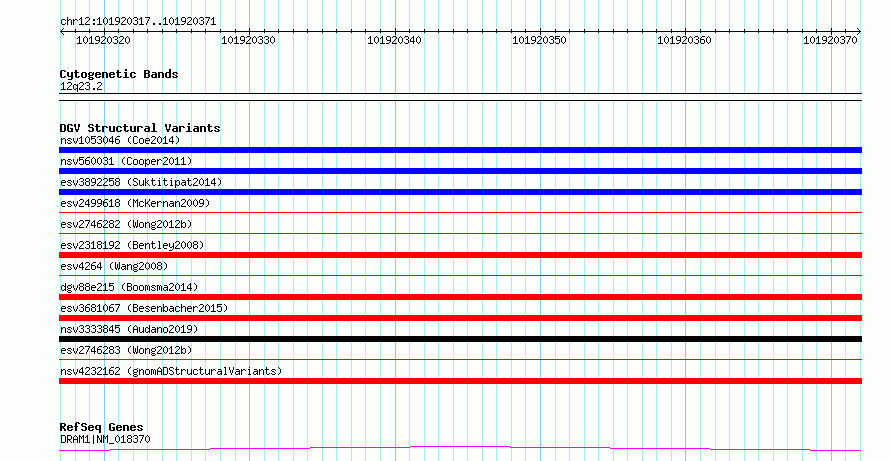Click the red bar under dgv88e215
This screenshot has height=461, width=890.
pos(460,297)
